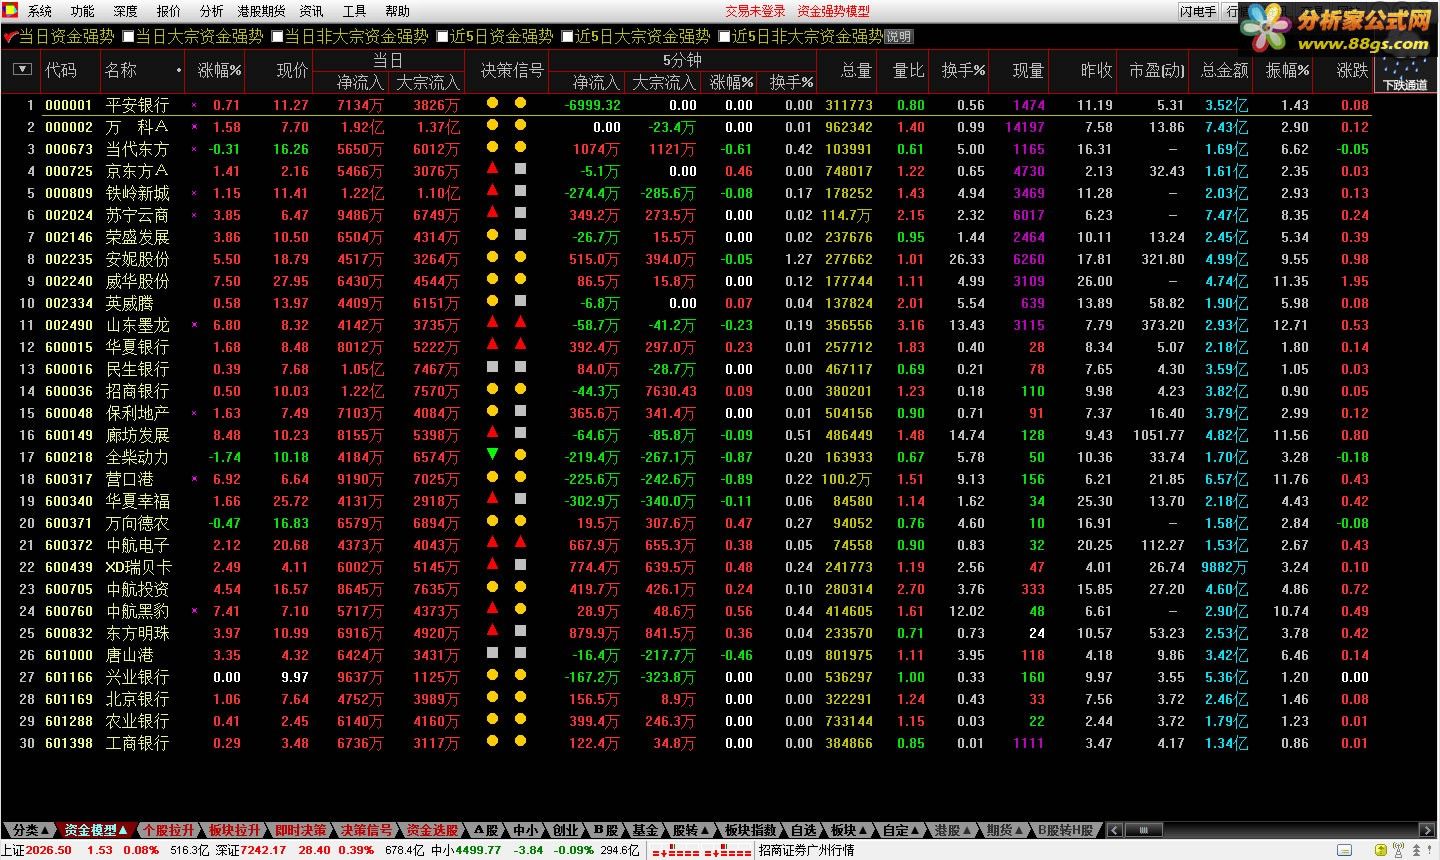Screen dimensions: 1440x860
Task: Open the 下跌通道 panel icon
Action: coord(1405,74)
